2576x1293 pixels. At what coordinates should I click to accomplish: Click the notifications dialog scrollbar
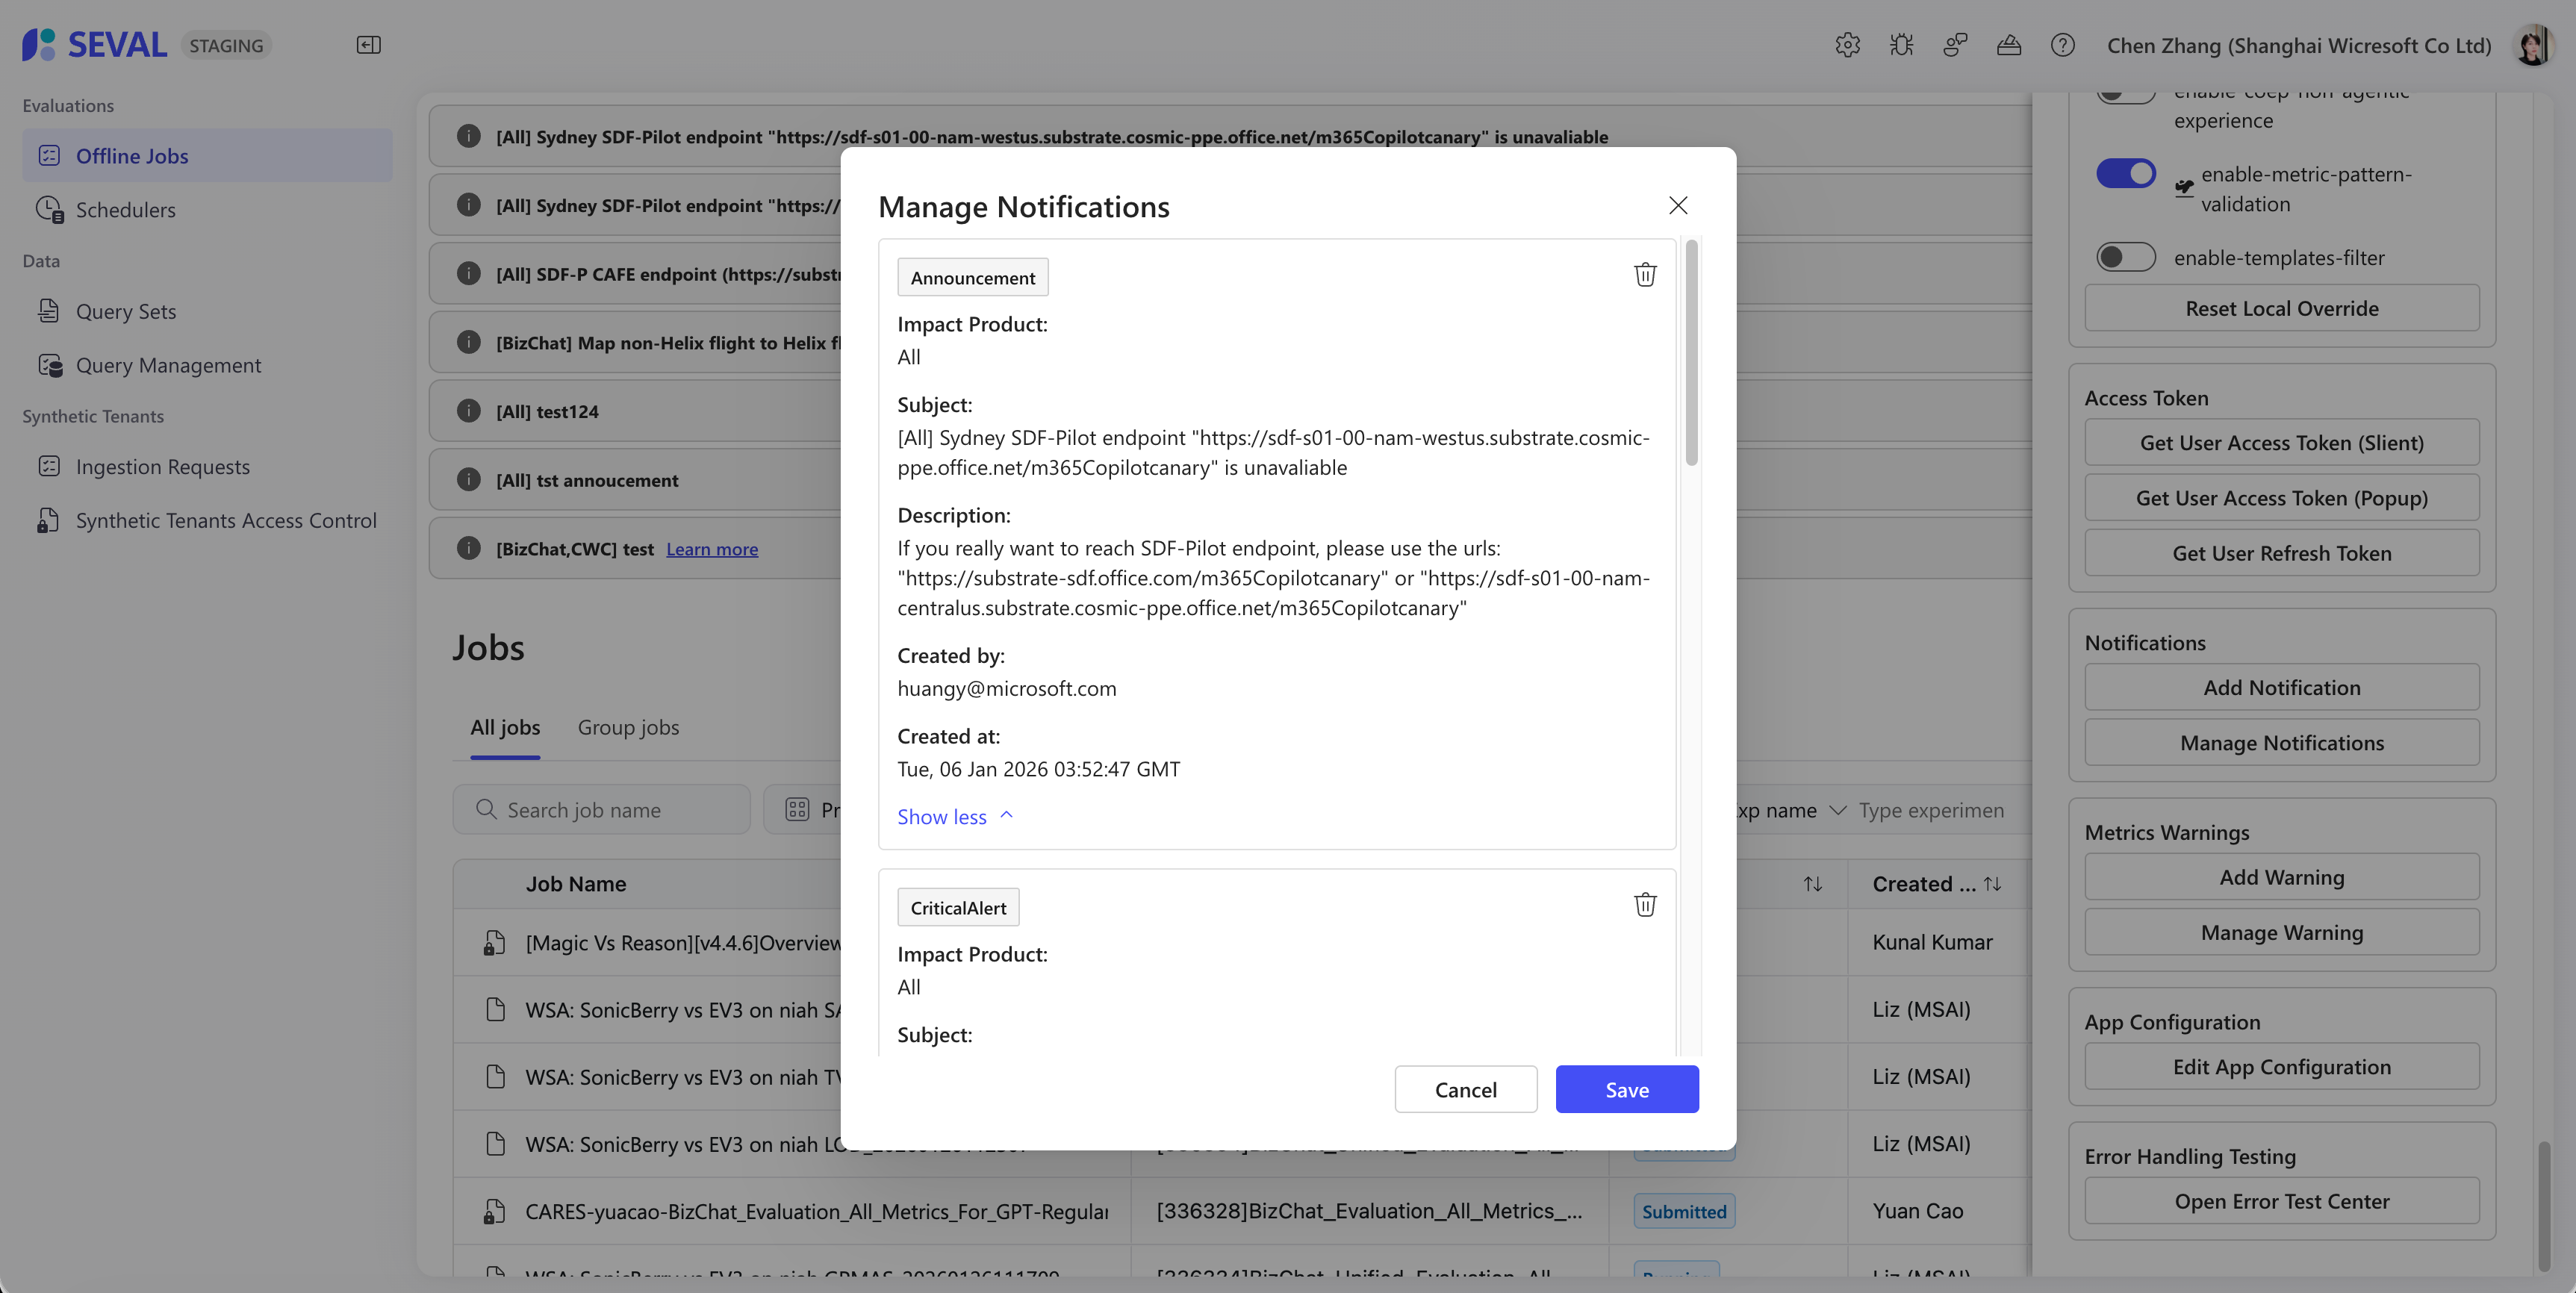(1691, 353)
